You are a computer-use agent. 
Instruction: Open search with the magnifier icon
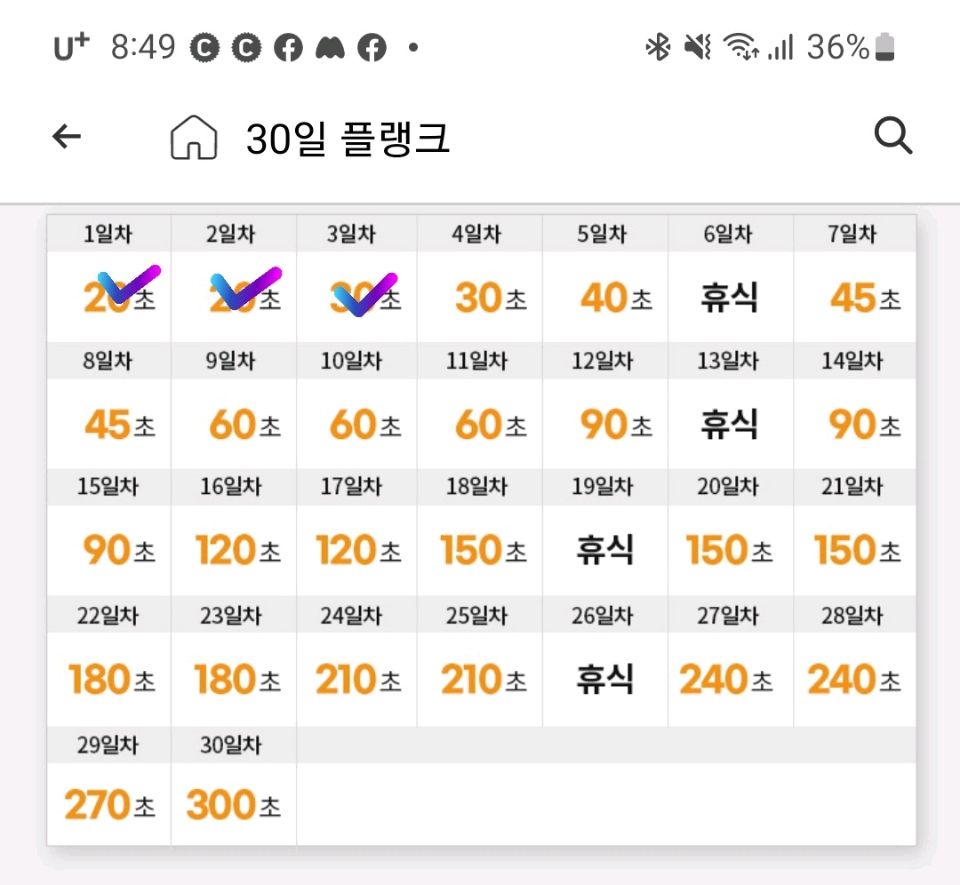click(893, 135)
